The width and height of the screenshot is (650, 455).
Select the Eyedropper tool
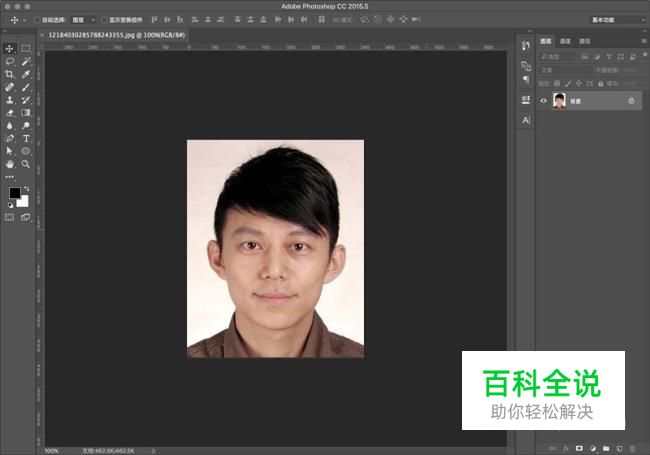click(x=26, y=74)
